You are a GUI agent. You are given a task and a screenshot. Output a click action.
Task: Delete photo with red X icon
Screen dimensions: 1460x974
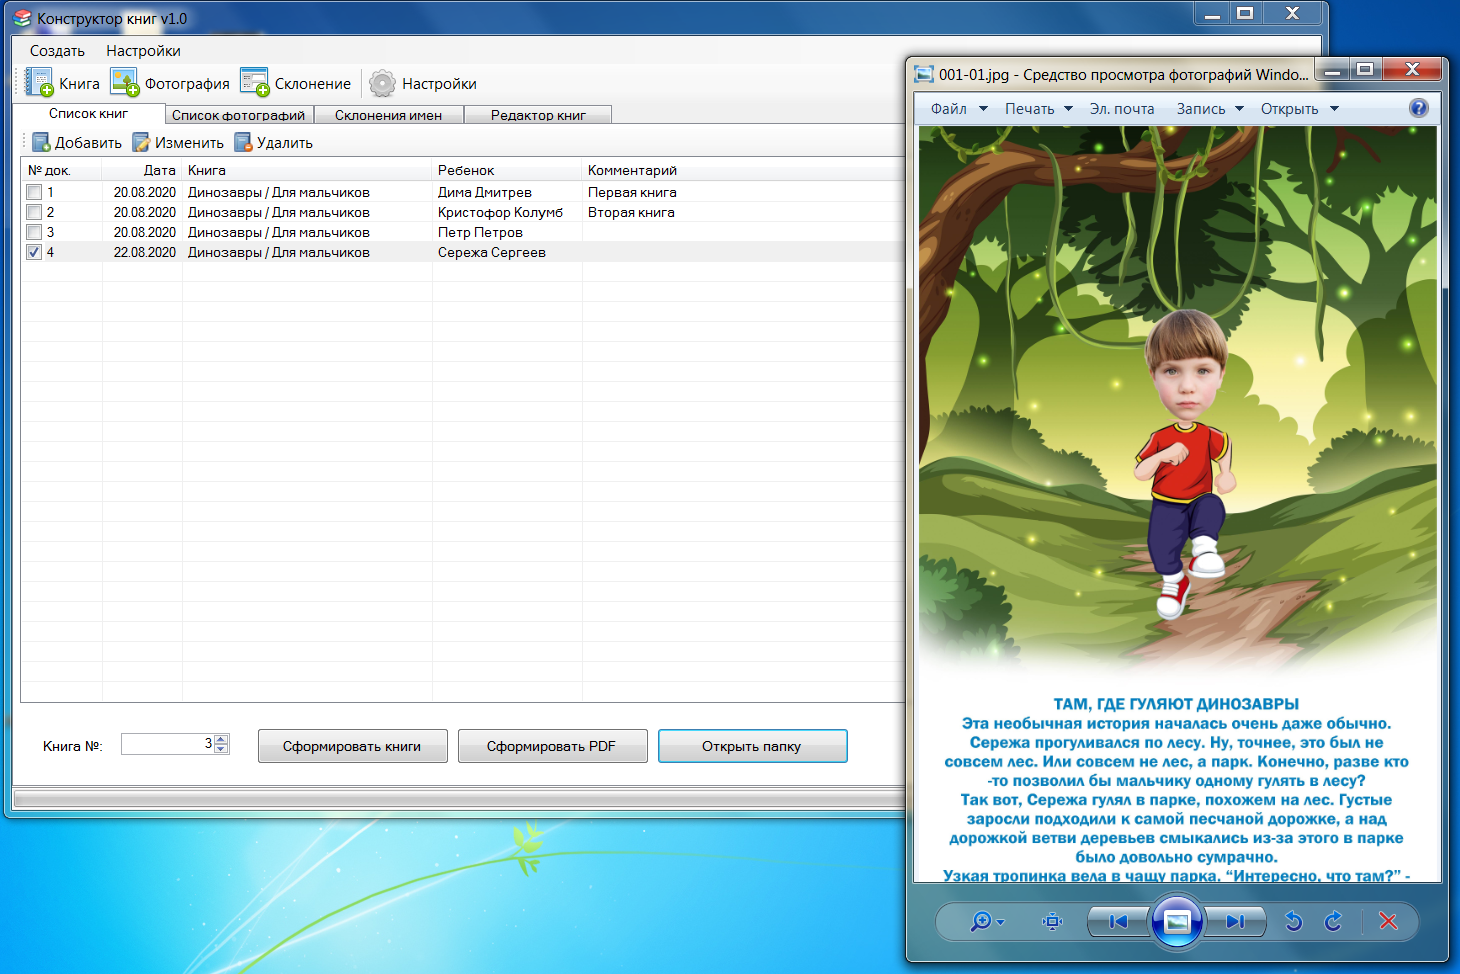[x=1388, y=921]
